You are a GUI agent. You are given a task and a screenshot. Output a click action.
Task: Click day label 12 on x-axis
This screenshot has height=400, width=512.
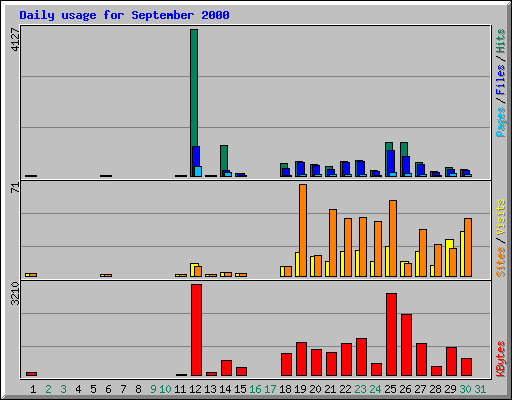click(195, 389)
